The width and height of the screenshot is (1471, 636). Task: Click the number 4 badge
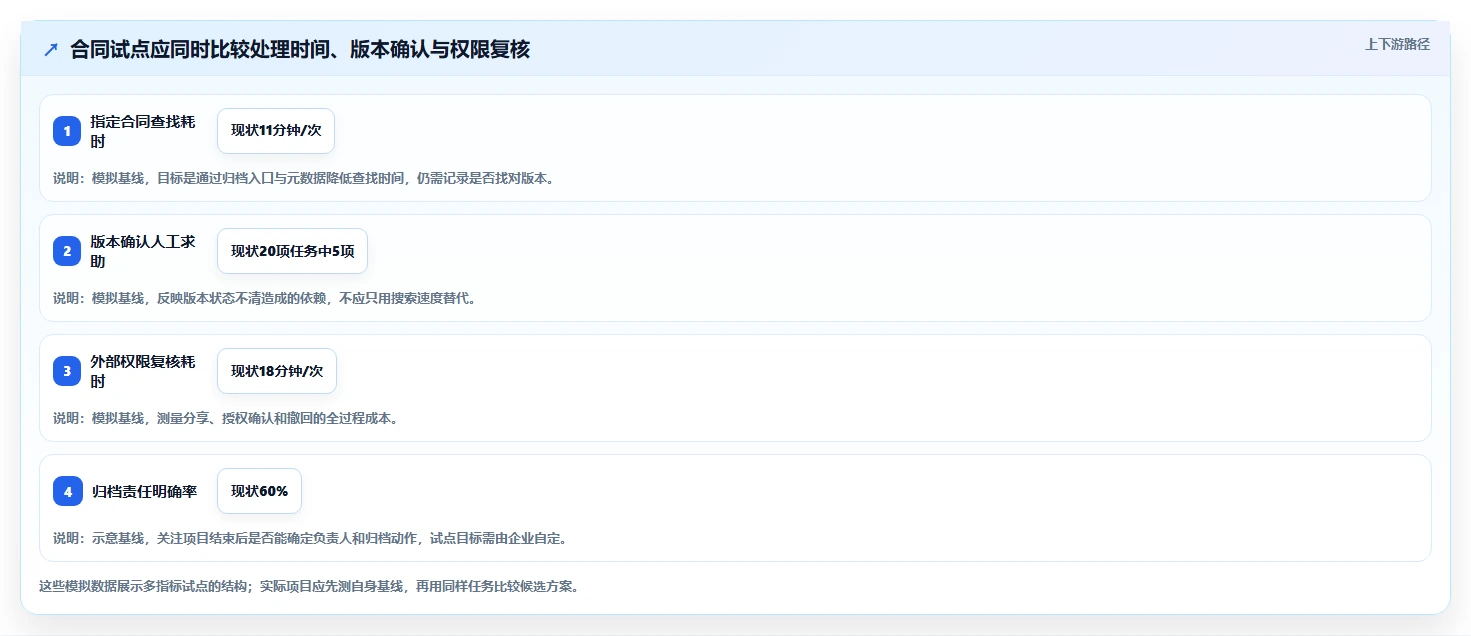(67, 491)
